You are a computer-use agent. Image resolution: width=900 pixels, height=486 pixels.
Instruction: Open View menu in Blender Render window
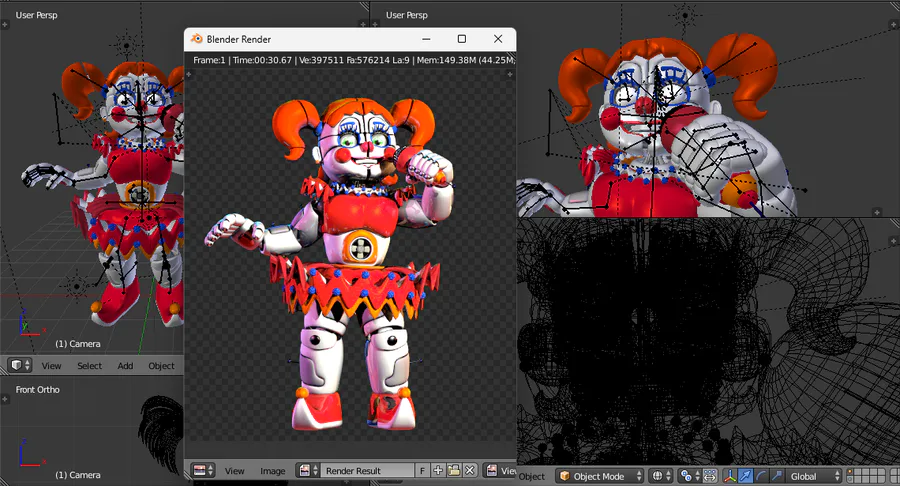point(234,471)
